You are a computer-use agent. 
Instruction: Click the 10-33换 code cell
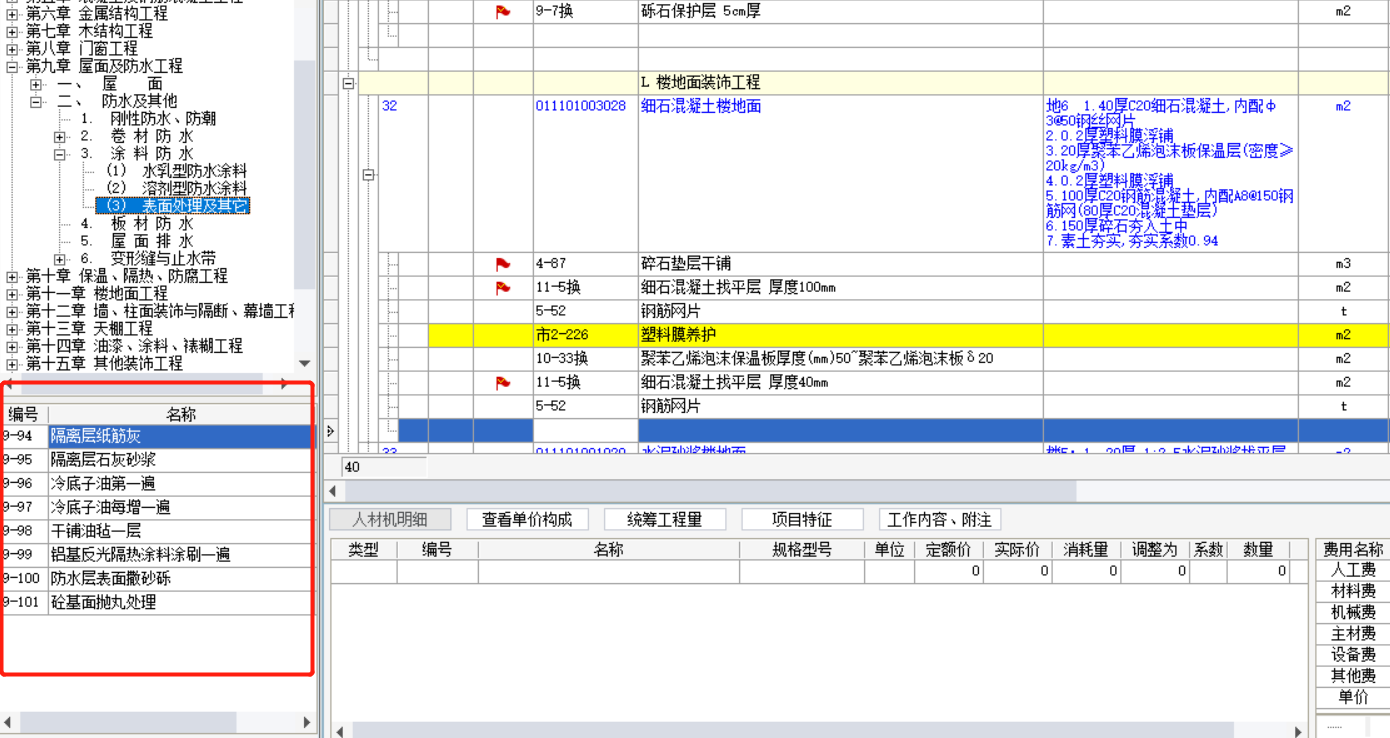(x=586, y=359)
